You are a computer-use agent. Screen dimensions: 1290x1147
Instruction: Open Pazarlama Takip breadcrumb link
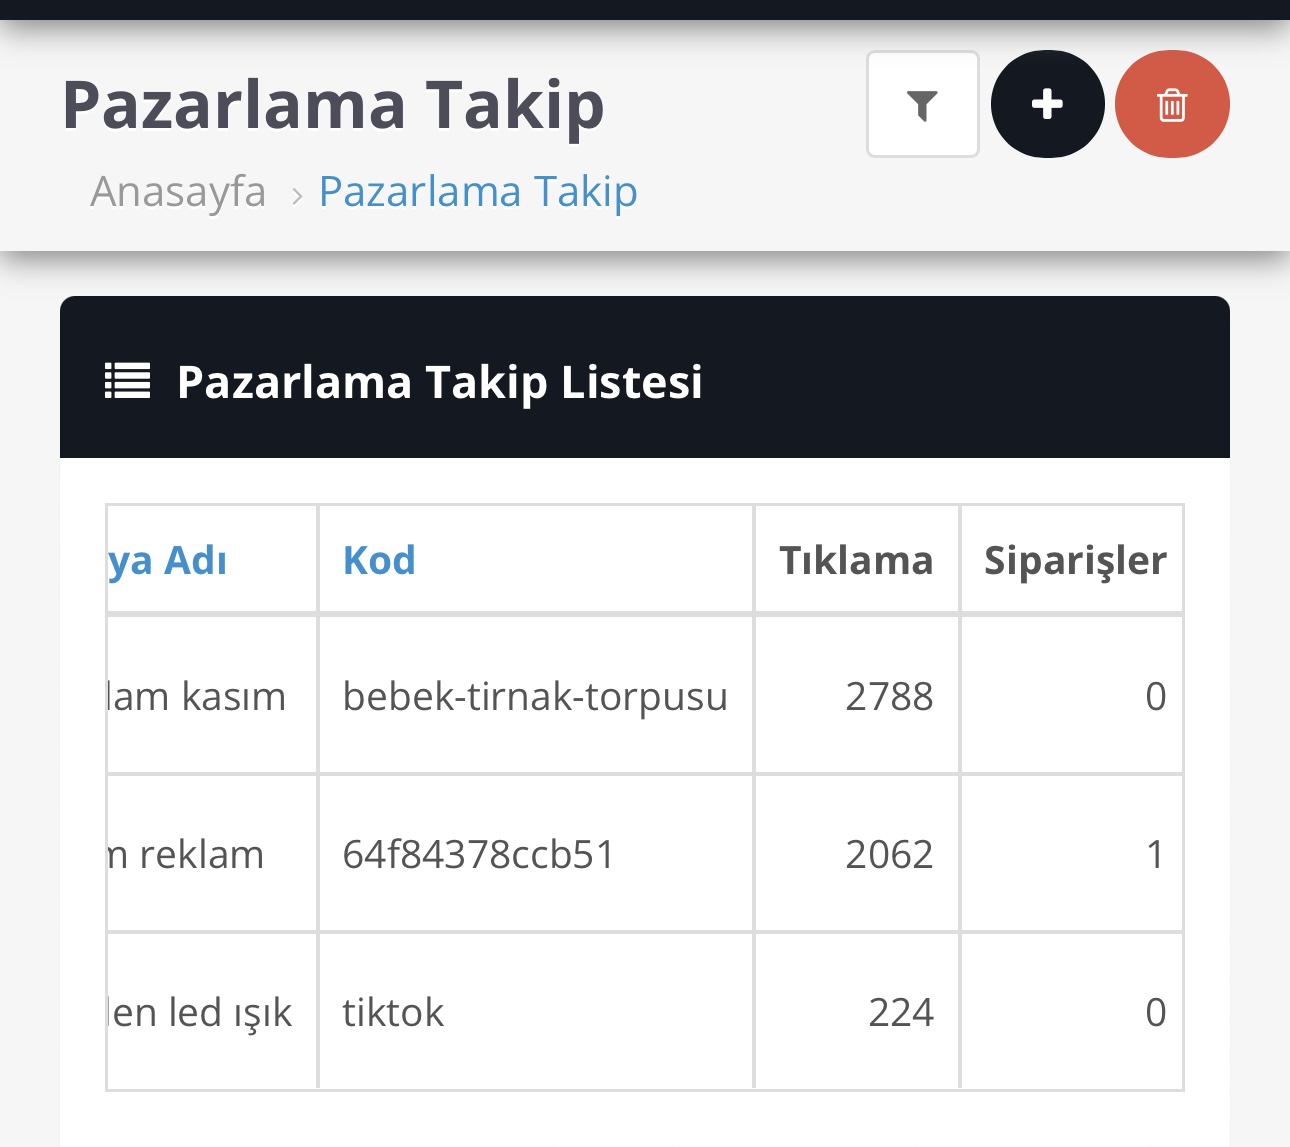478,191
